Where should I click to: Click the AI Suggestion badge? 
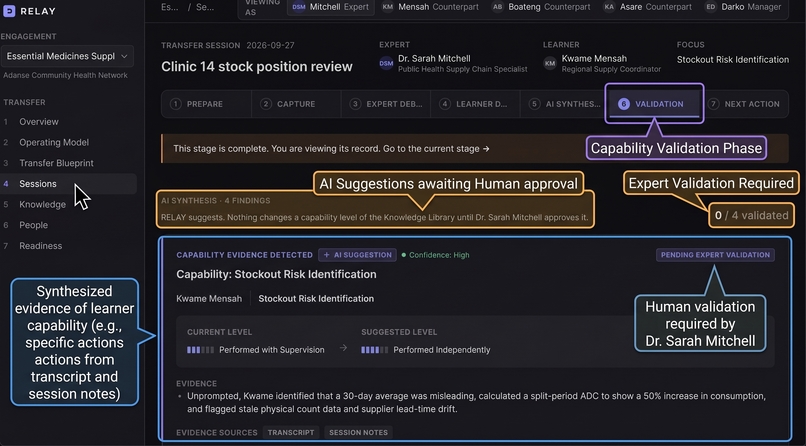[x=357, y=255]
